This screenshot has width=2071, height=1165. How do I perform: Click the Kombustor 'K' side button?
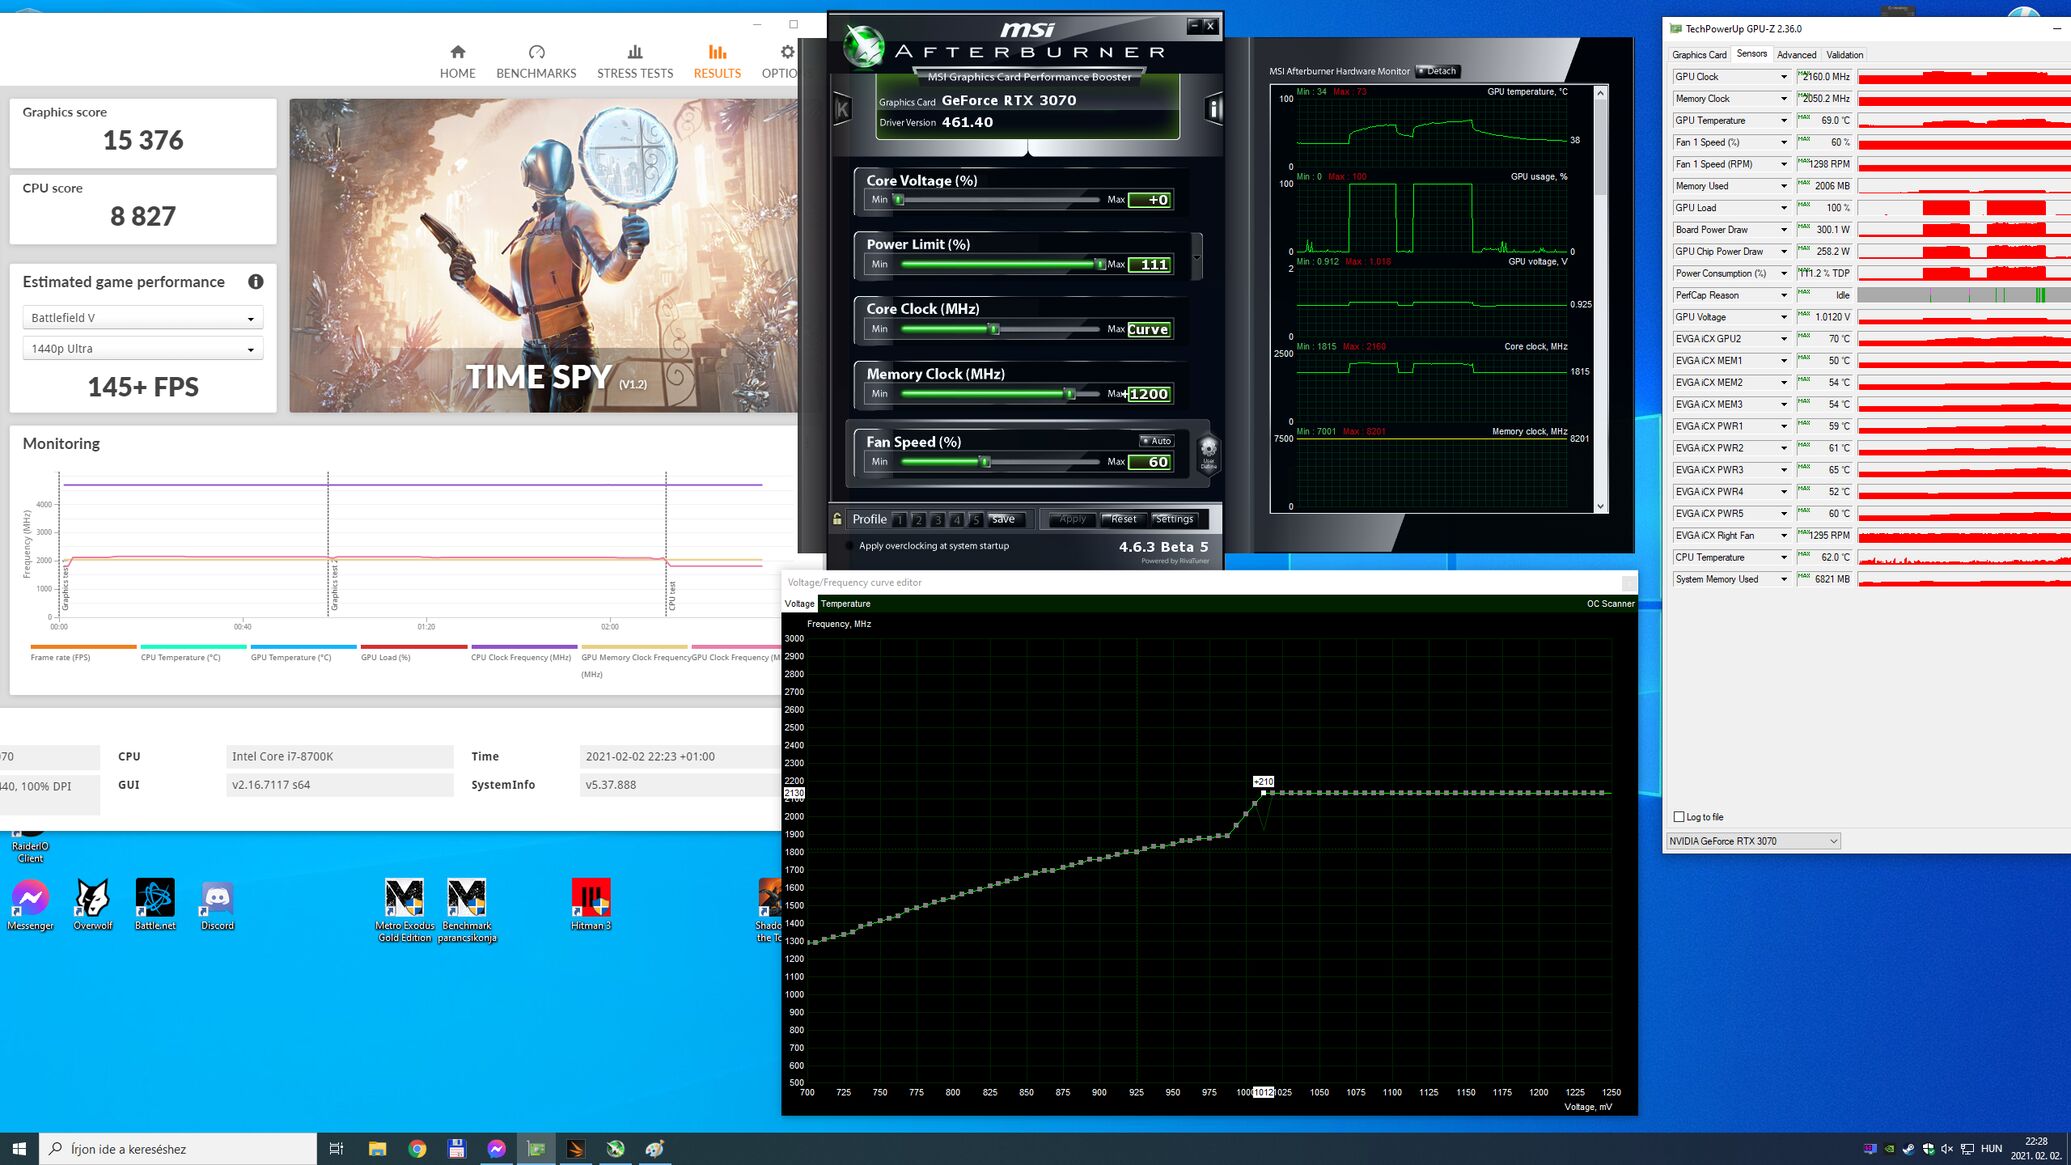pos(842,109)
